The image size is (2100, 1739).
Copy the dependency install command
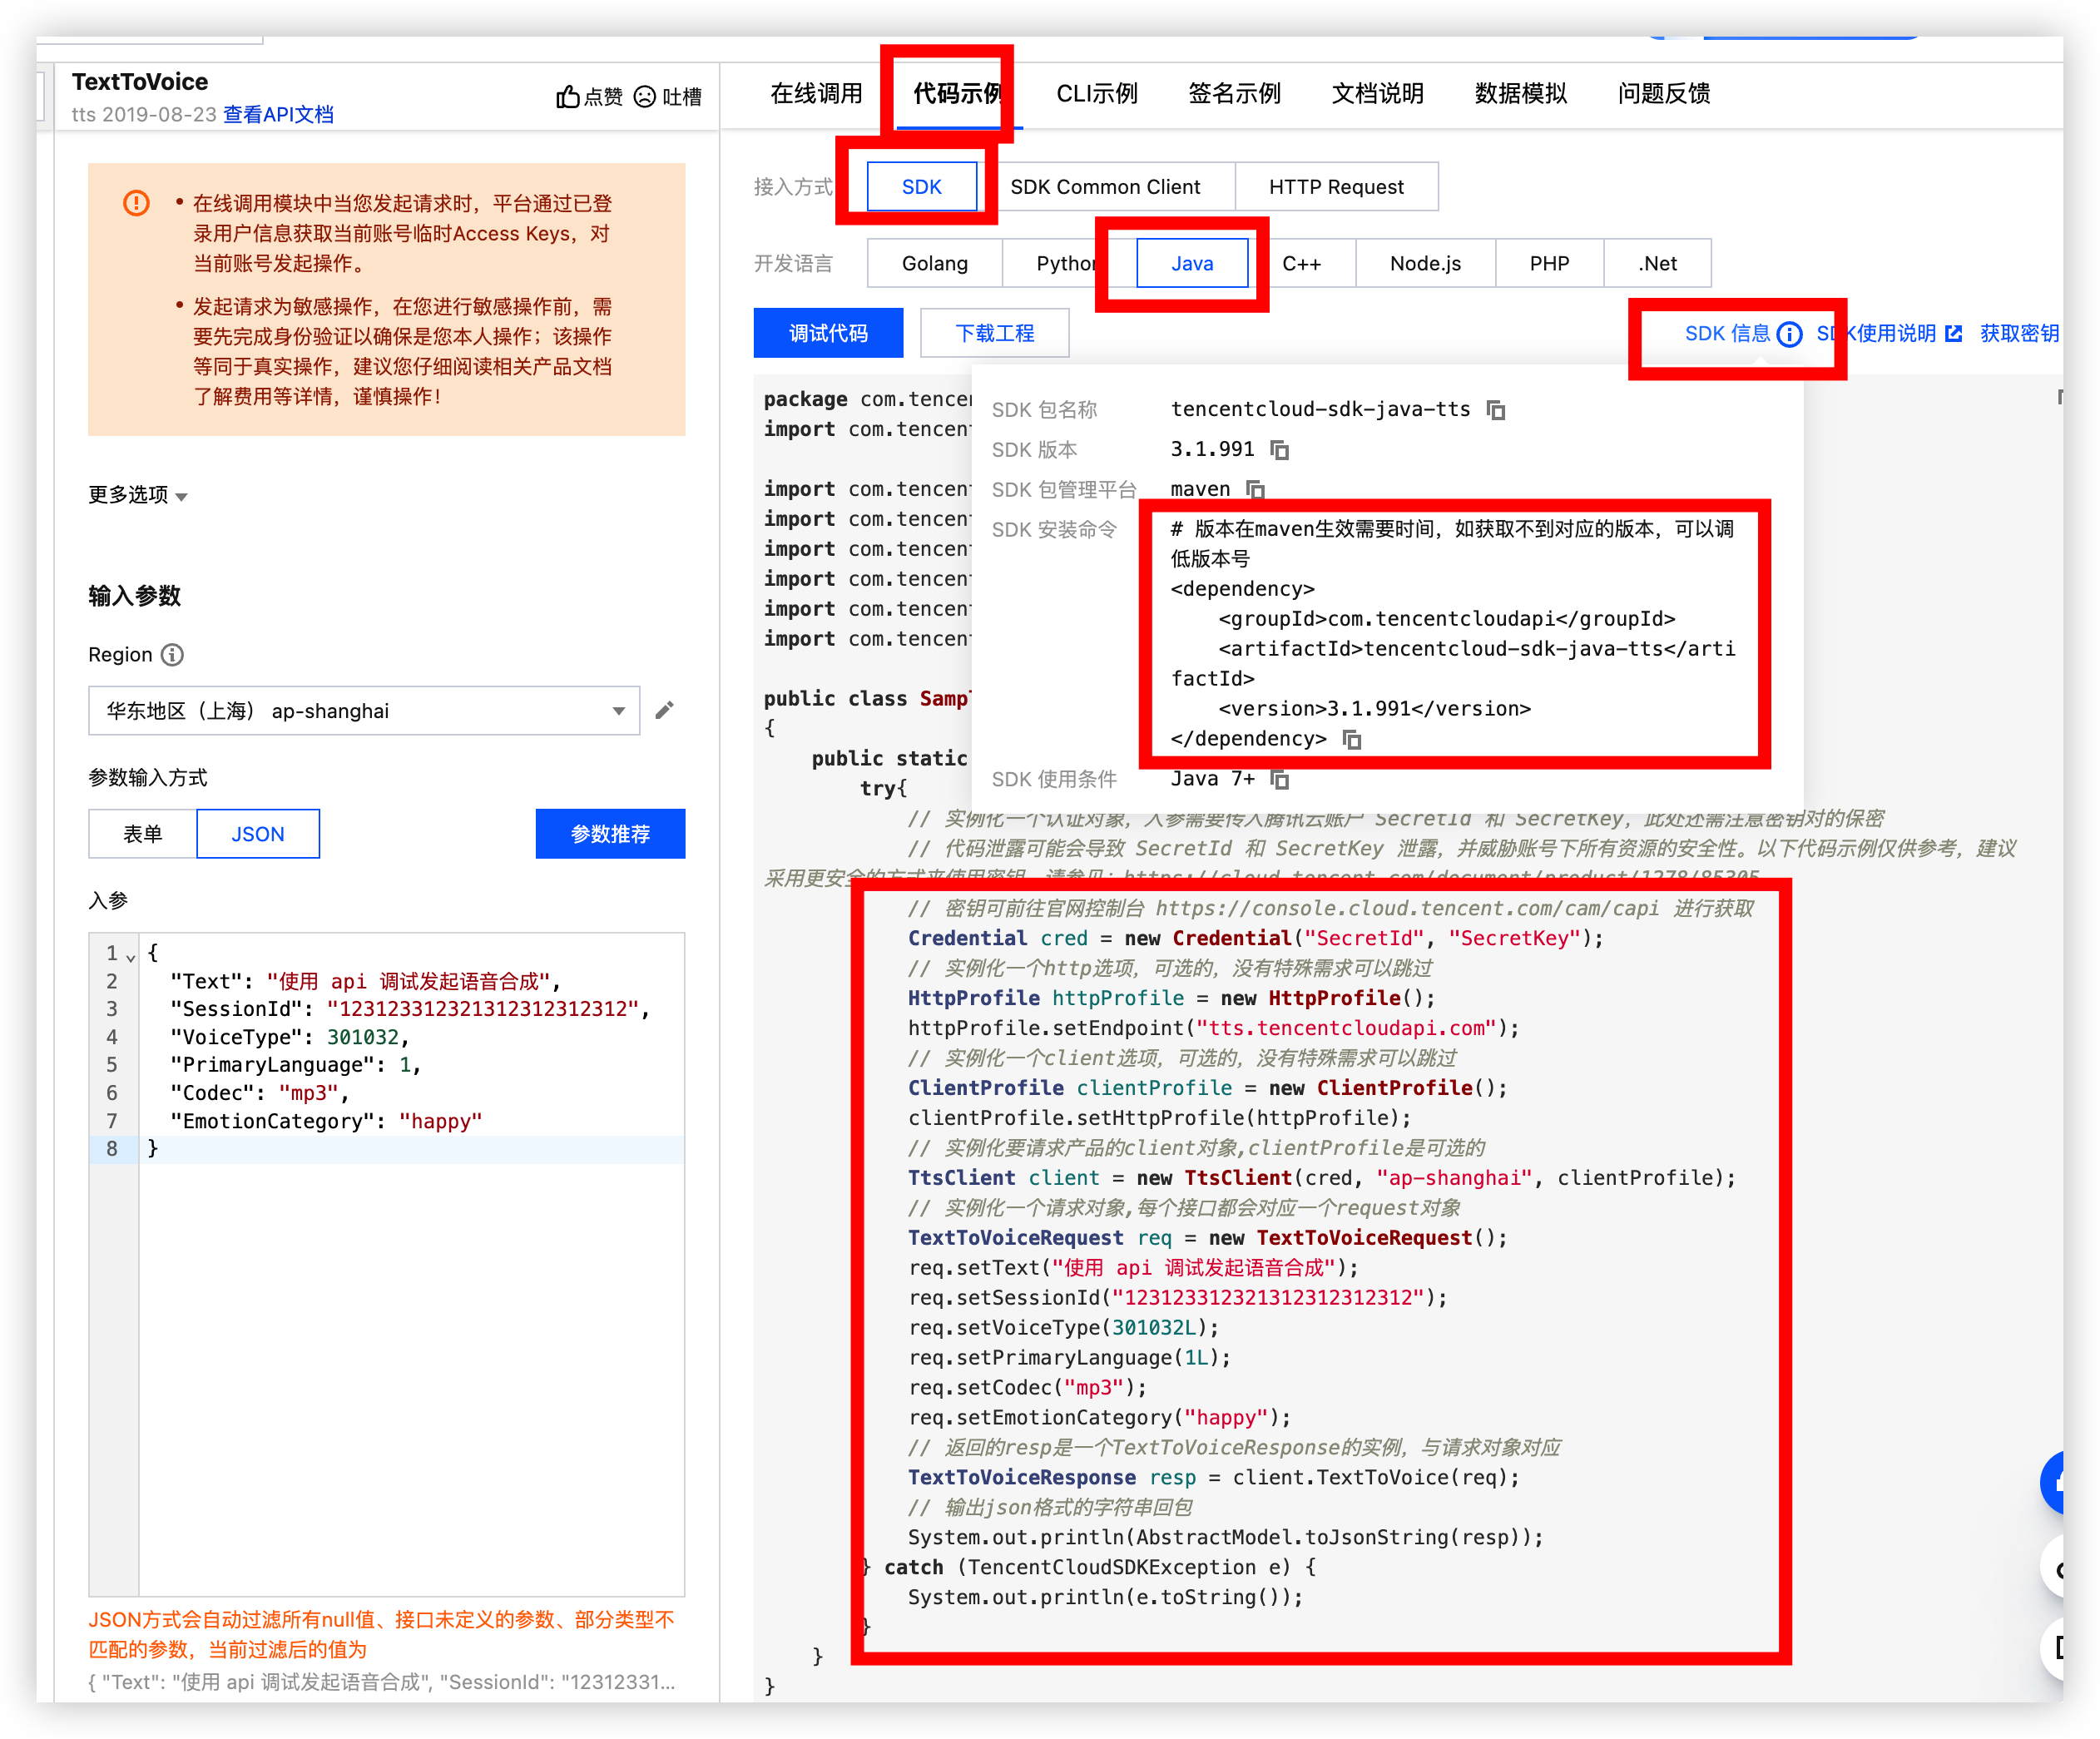(x=1352, y=739)
